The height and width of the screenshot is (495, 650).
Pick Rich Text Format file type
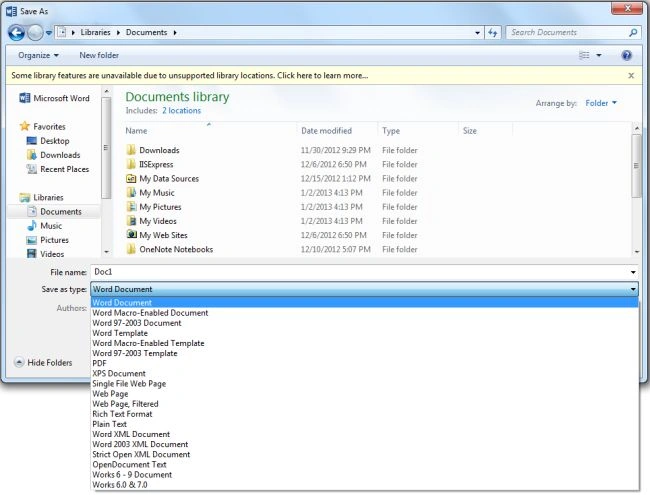(x=364, y=414)
